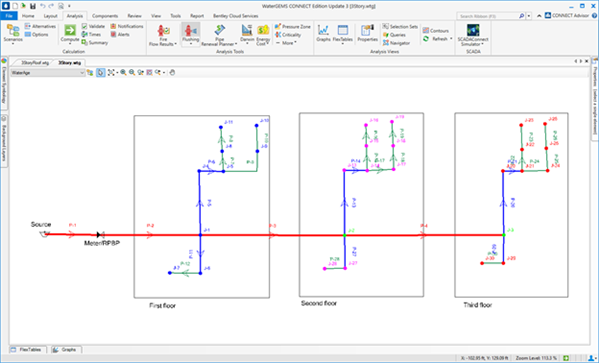Toggle the Contours display option
This screenshot has height=363, width=599.
435,31
